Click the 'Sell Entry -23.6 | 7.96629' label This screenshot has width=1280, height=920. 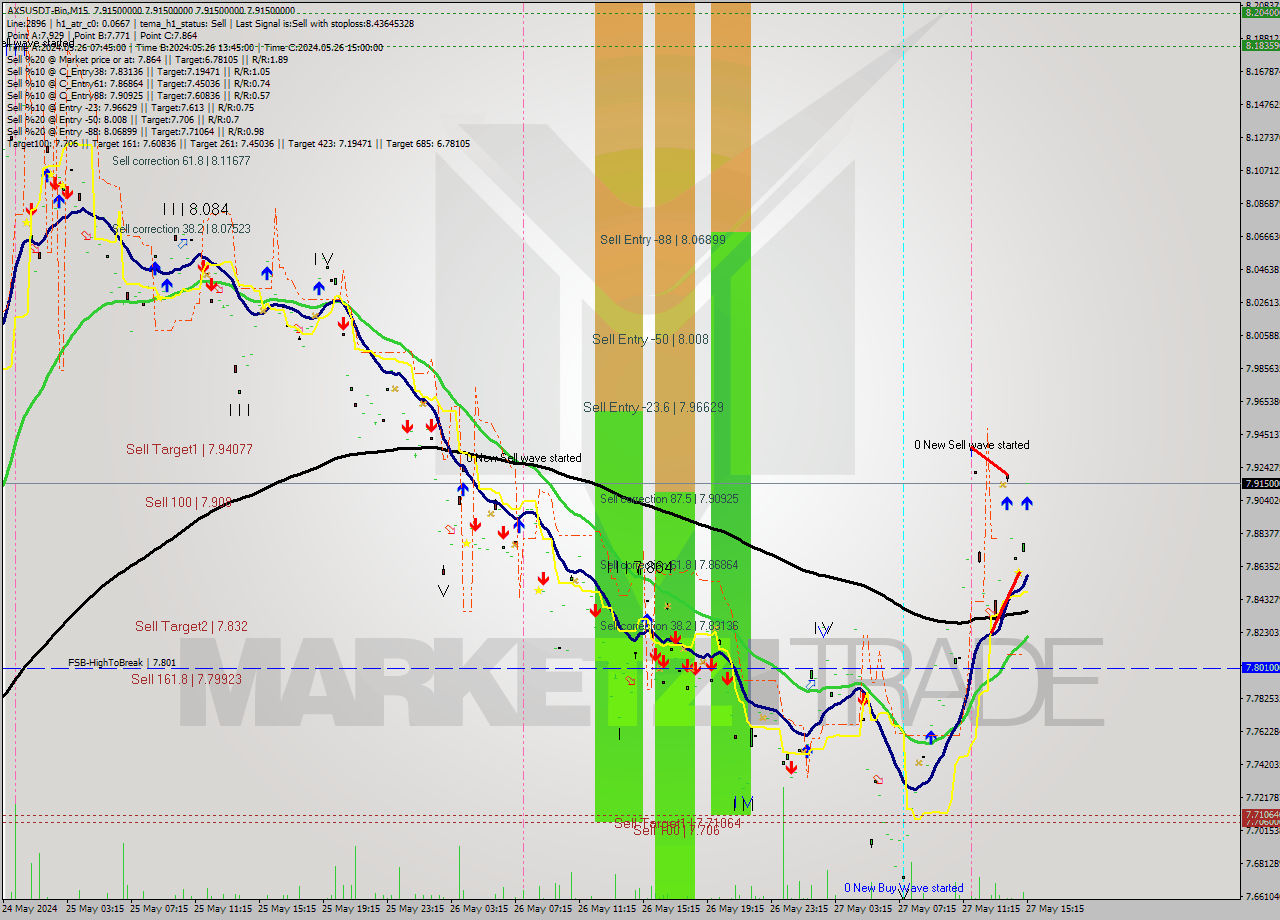pyautogui.click(x=653, y=407)
